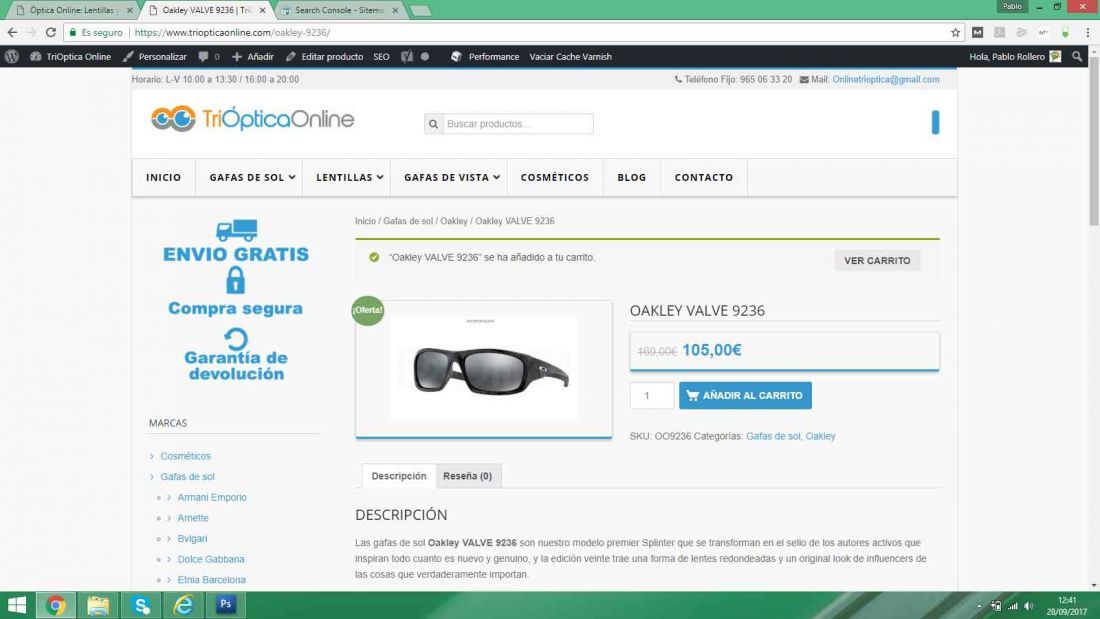Click Añadir al carrito button
This screenshot has width=1100, height=619.
coord(745,395)
